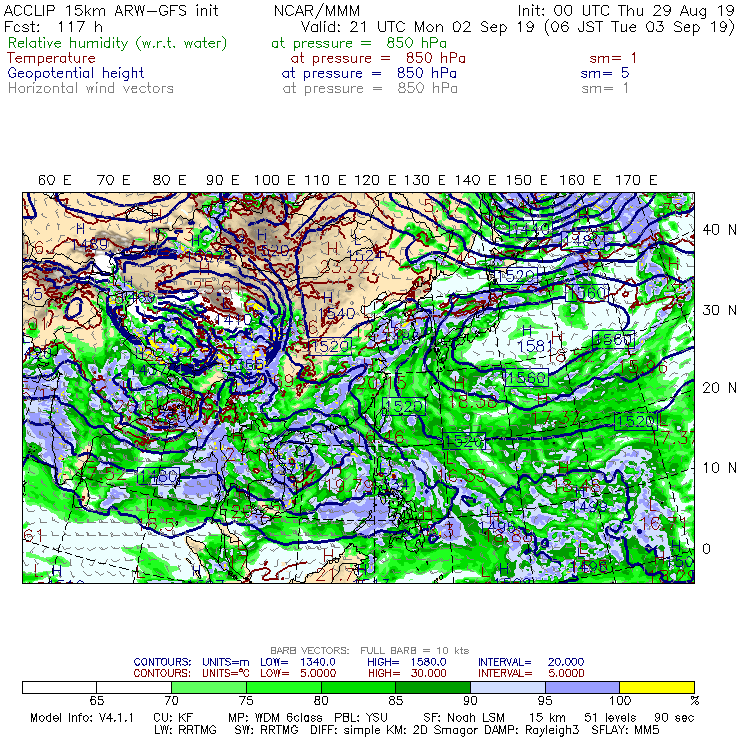Screen dimensions: 740x740
Task: Click the light green 70–75% color bar segment
Action: point(209,687)
